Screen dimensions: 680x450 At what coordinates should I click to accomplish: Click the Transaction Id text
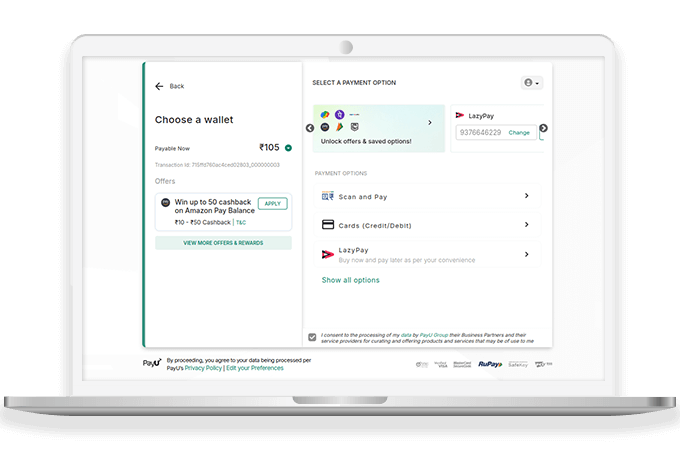[x=217, y=165]
